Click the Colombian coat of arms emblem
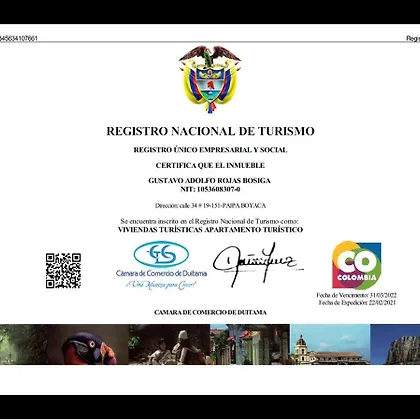The height and width of the screenshot is (420, 420). click(210, 79)
